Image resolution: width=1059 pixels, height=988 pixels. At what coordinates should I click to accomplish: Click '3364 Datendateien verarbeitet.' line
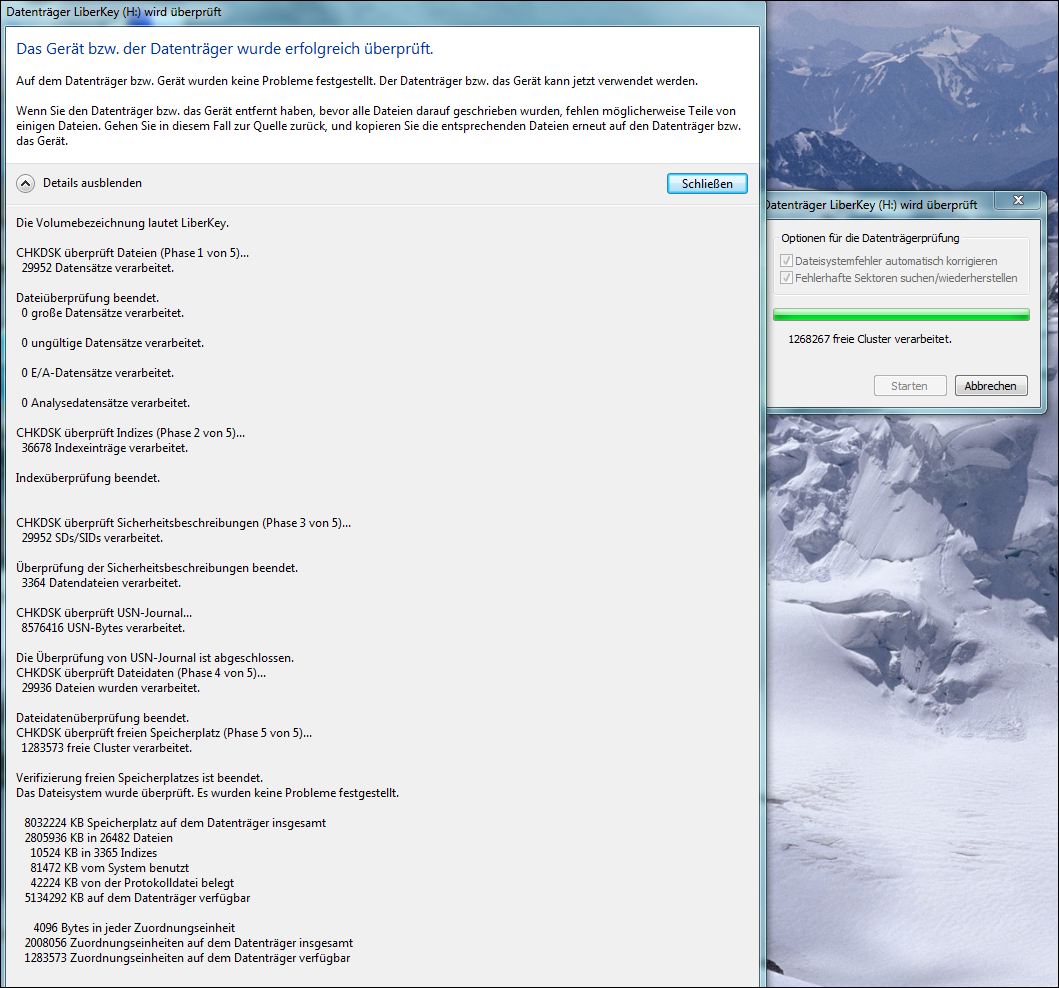(101, 583)
